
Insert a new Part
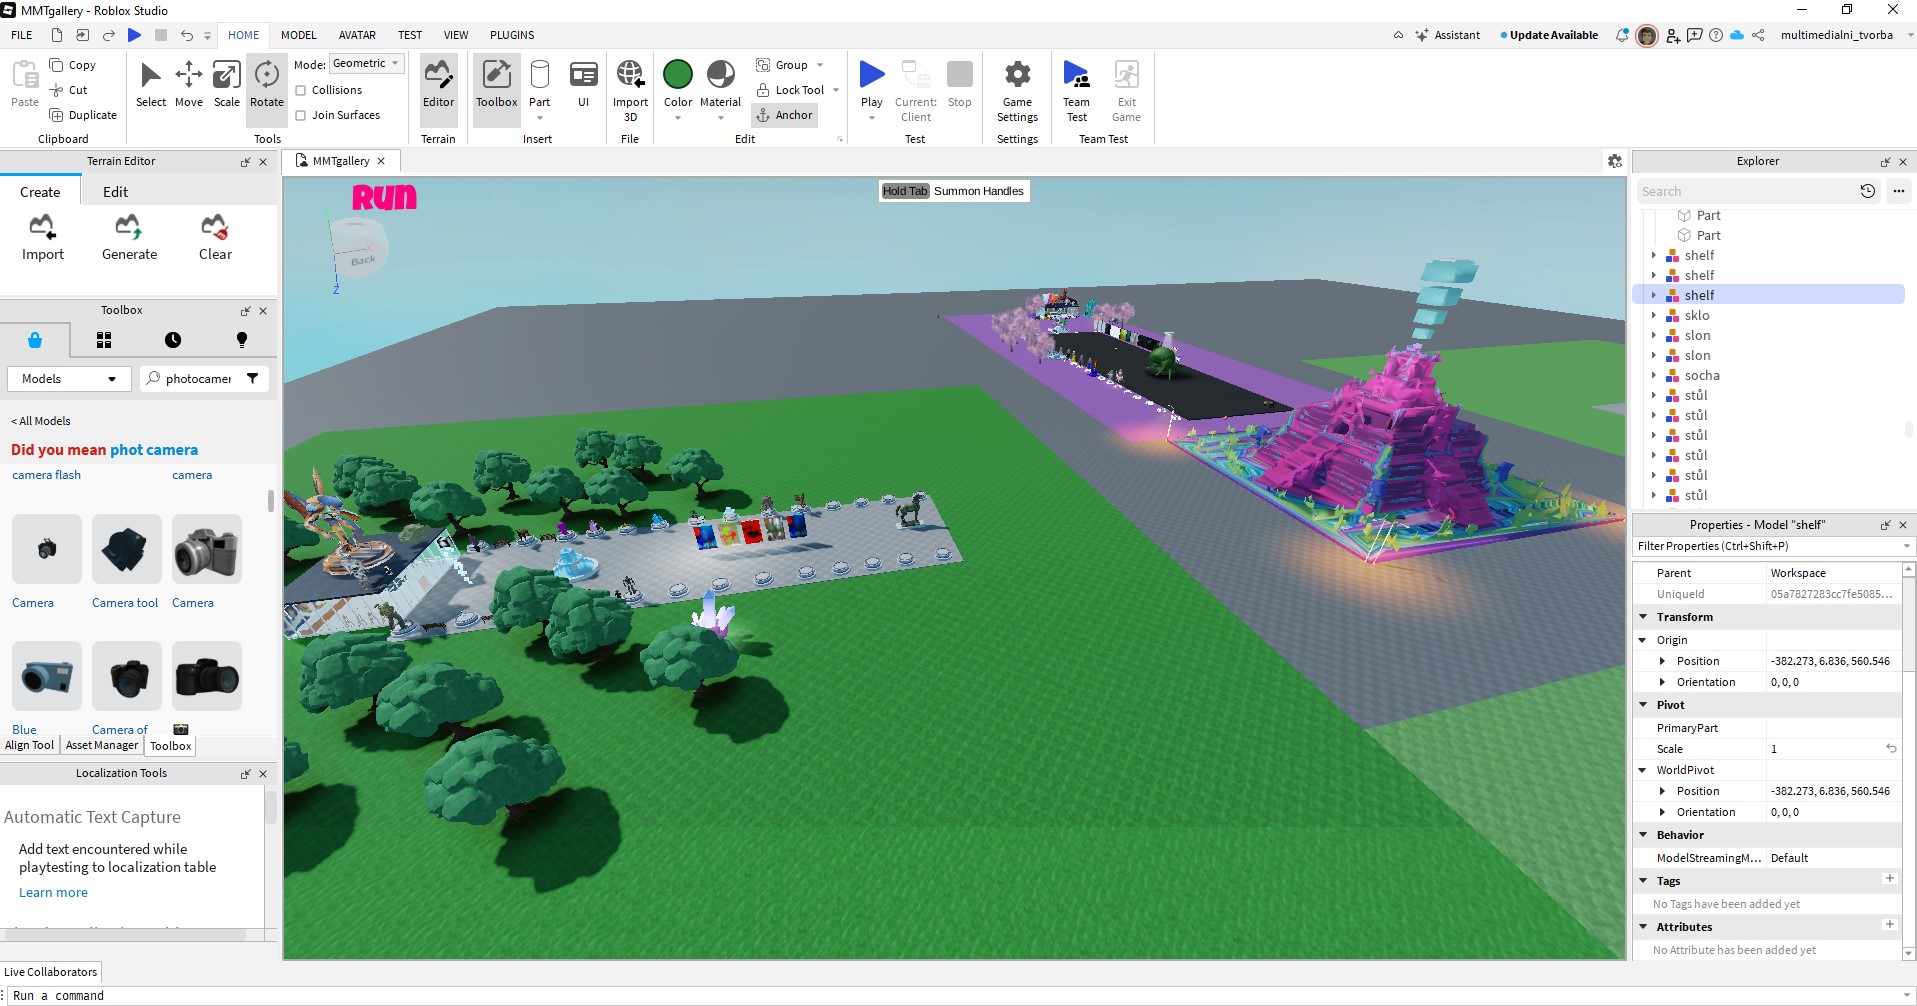click(x=540, y=85)
